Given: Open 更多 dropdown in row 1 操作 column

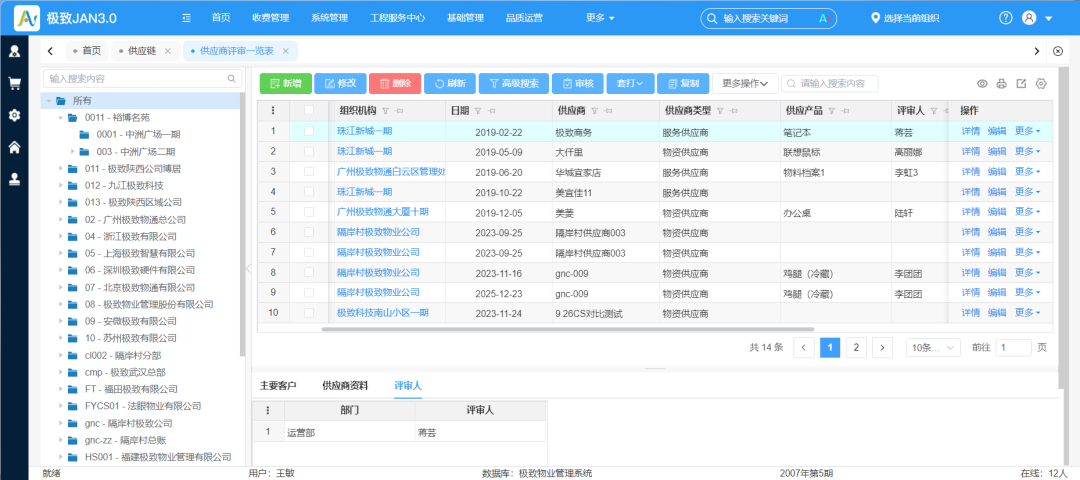Looking at the screenshot, I should pos(1027,131).
